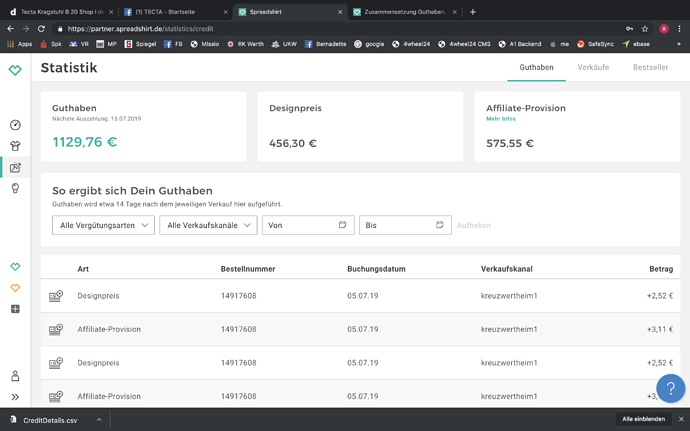690x431 pixels.
Task: Expand CreditDetails.csv download options chevron
Action: pos(99,420)
